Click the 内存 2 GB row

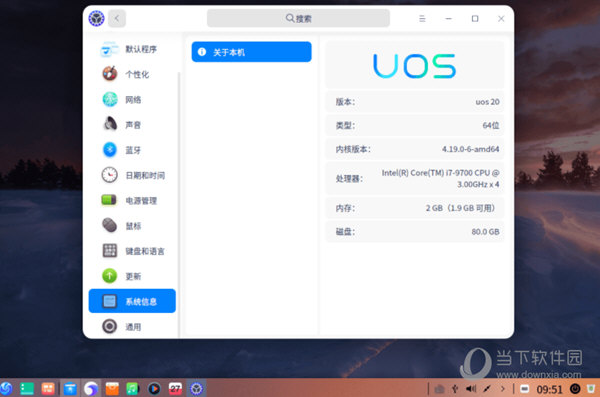pyautogui.click(x=414, y=208)
